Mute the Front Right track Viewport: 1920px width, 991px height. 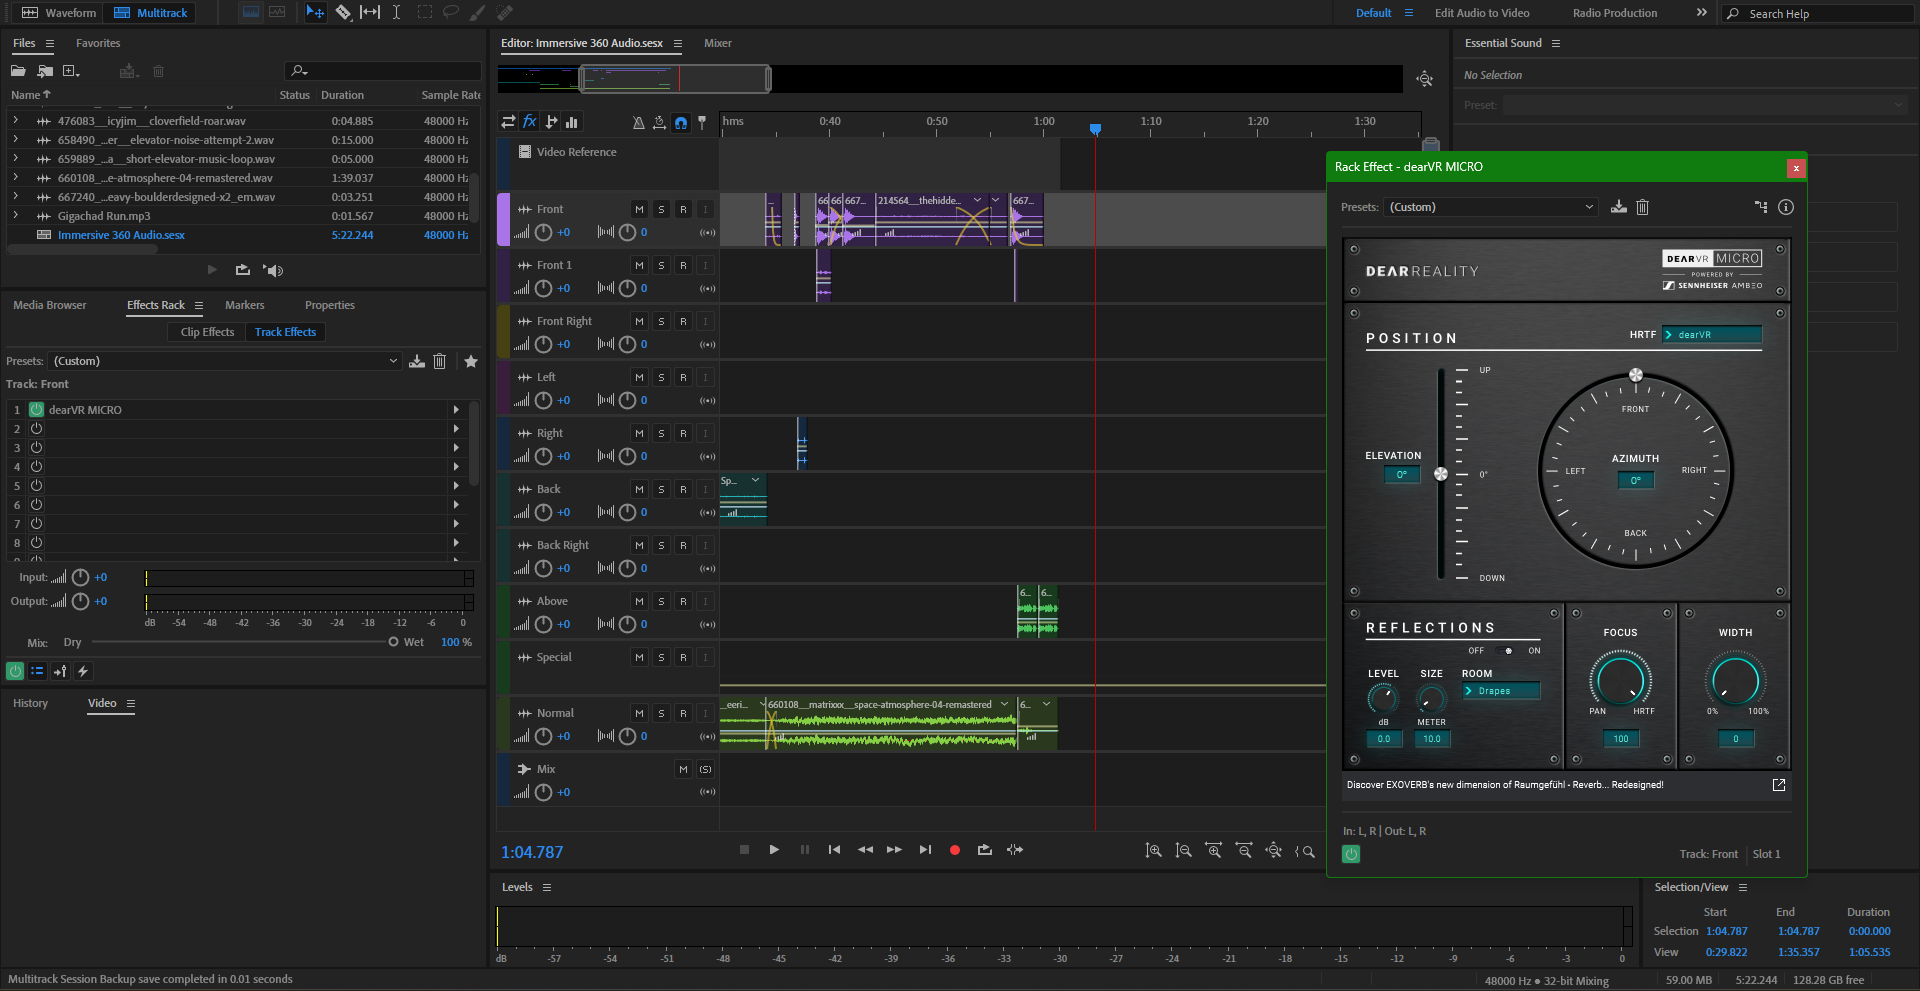point(639,321)
